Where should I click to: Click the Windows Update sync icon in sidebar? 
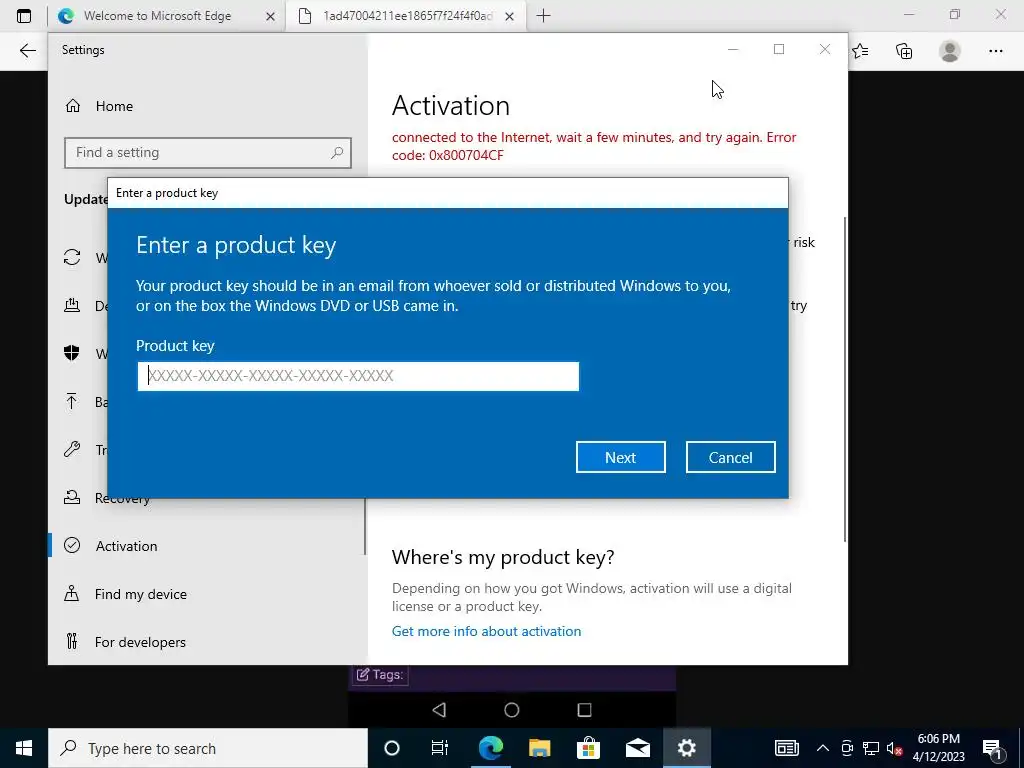(72, 257)
